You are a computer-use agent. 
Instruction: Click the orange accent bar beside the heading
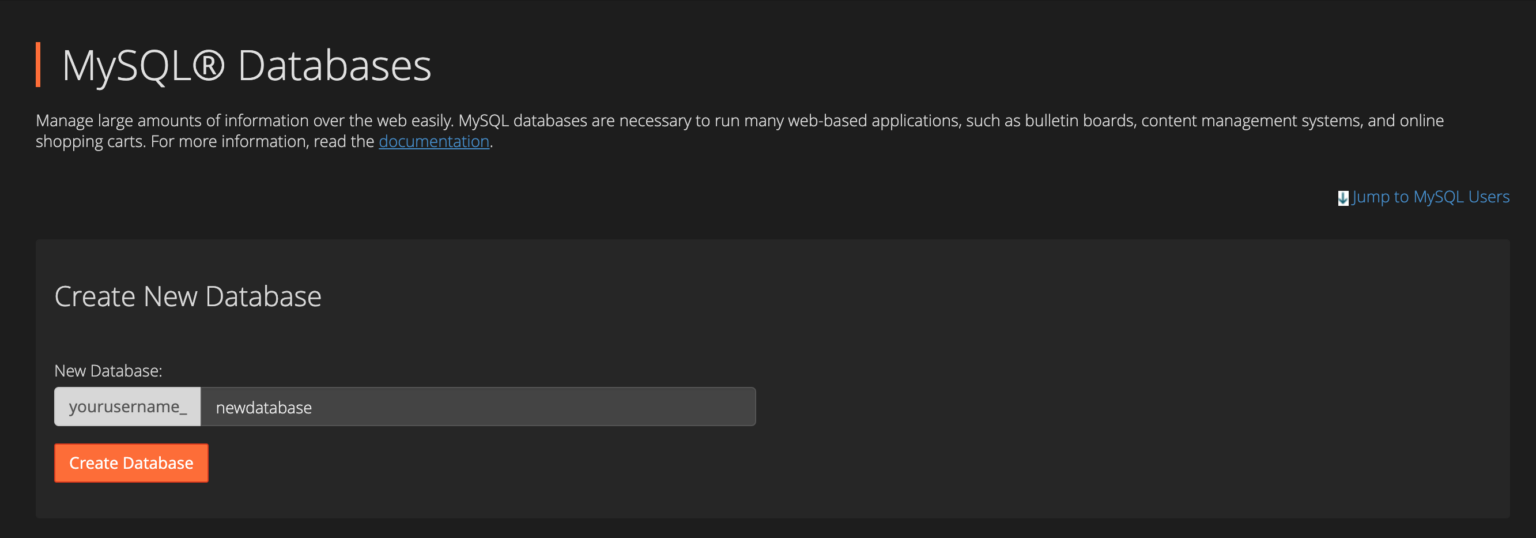(x=38, y=65)
